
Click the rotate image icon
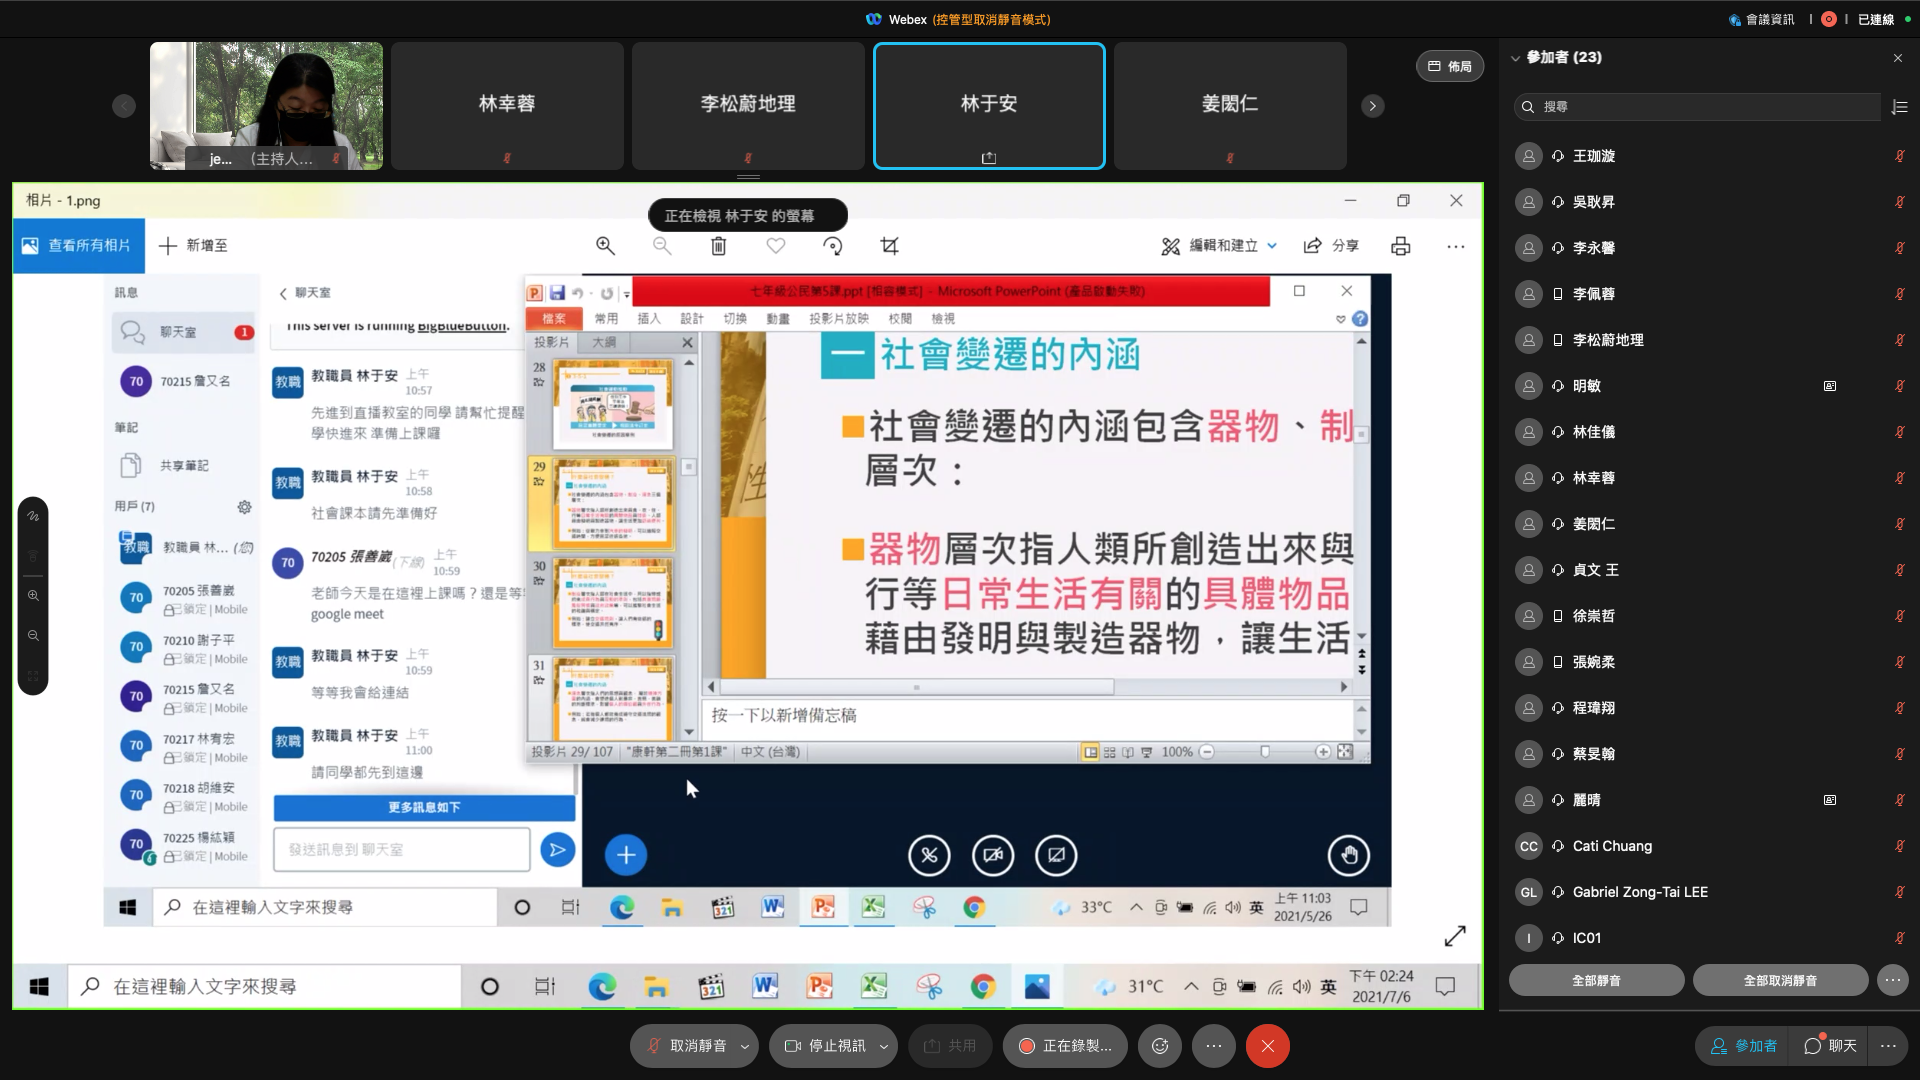(x=832, y=246)
